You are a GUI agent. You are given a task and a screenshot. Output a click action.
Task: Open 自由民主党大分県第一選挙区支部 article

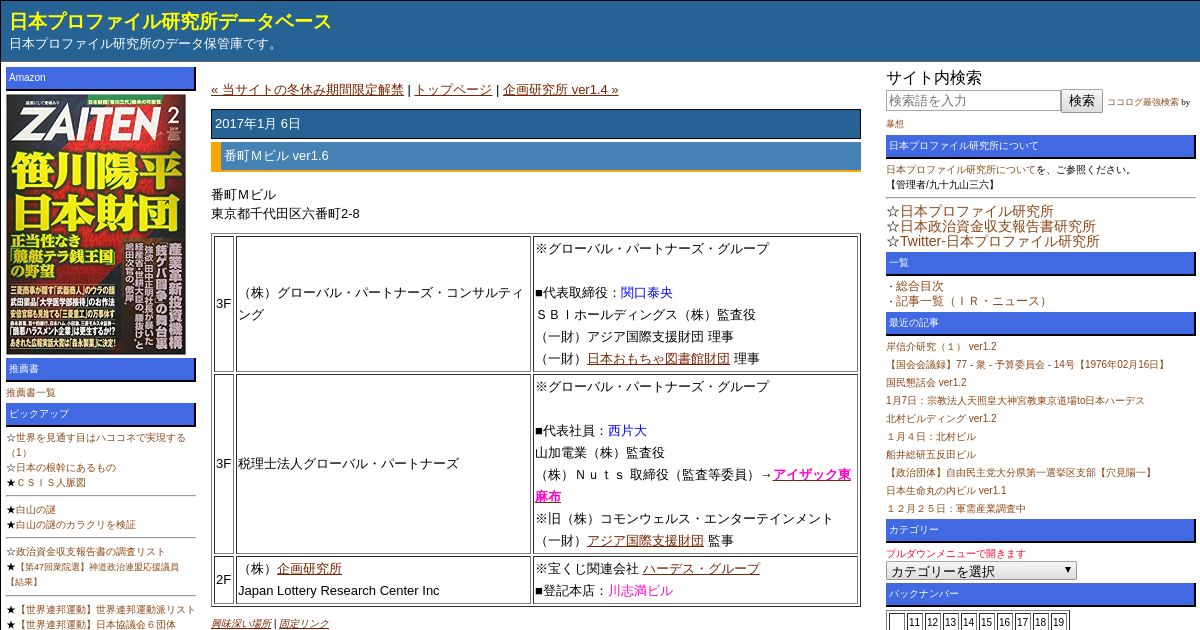(1020, 473)
